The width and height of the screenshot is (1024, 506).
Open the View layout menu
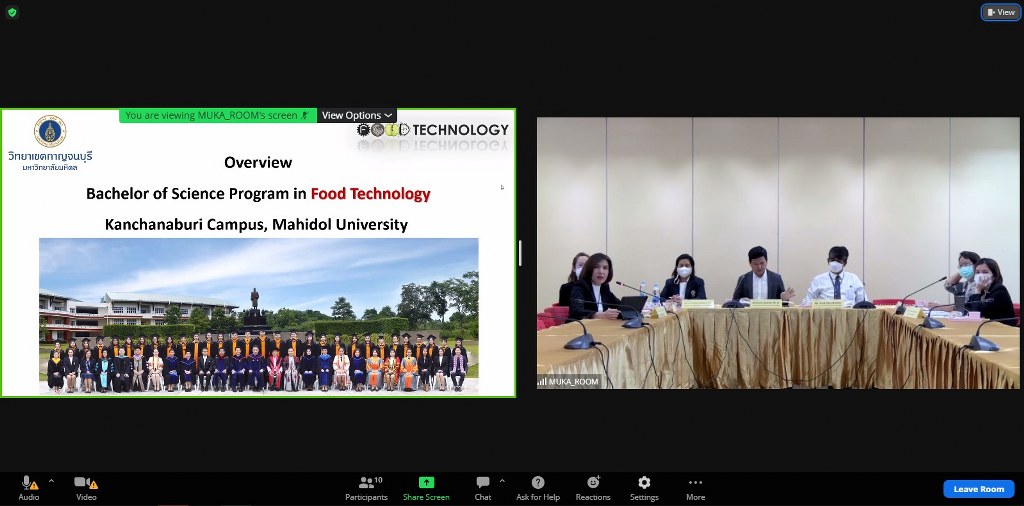tap(1001, 12)
